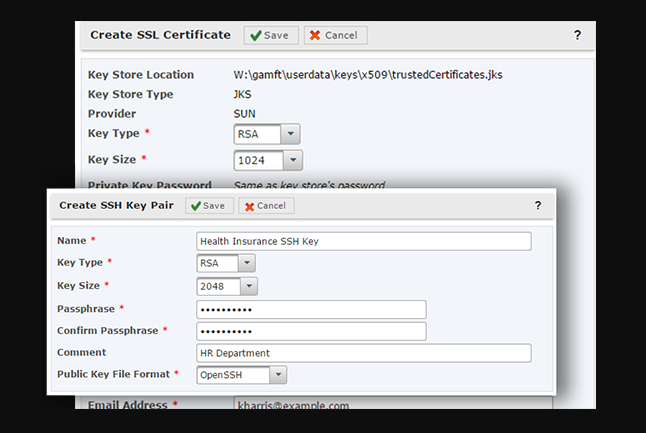Viewport: 646px width, 433px height.
Task: Open the SSL Key Size 1024 dropdown
Action: coord(268,160)
